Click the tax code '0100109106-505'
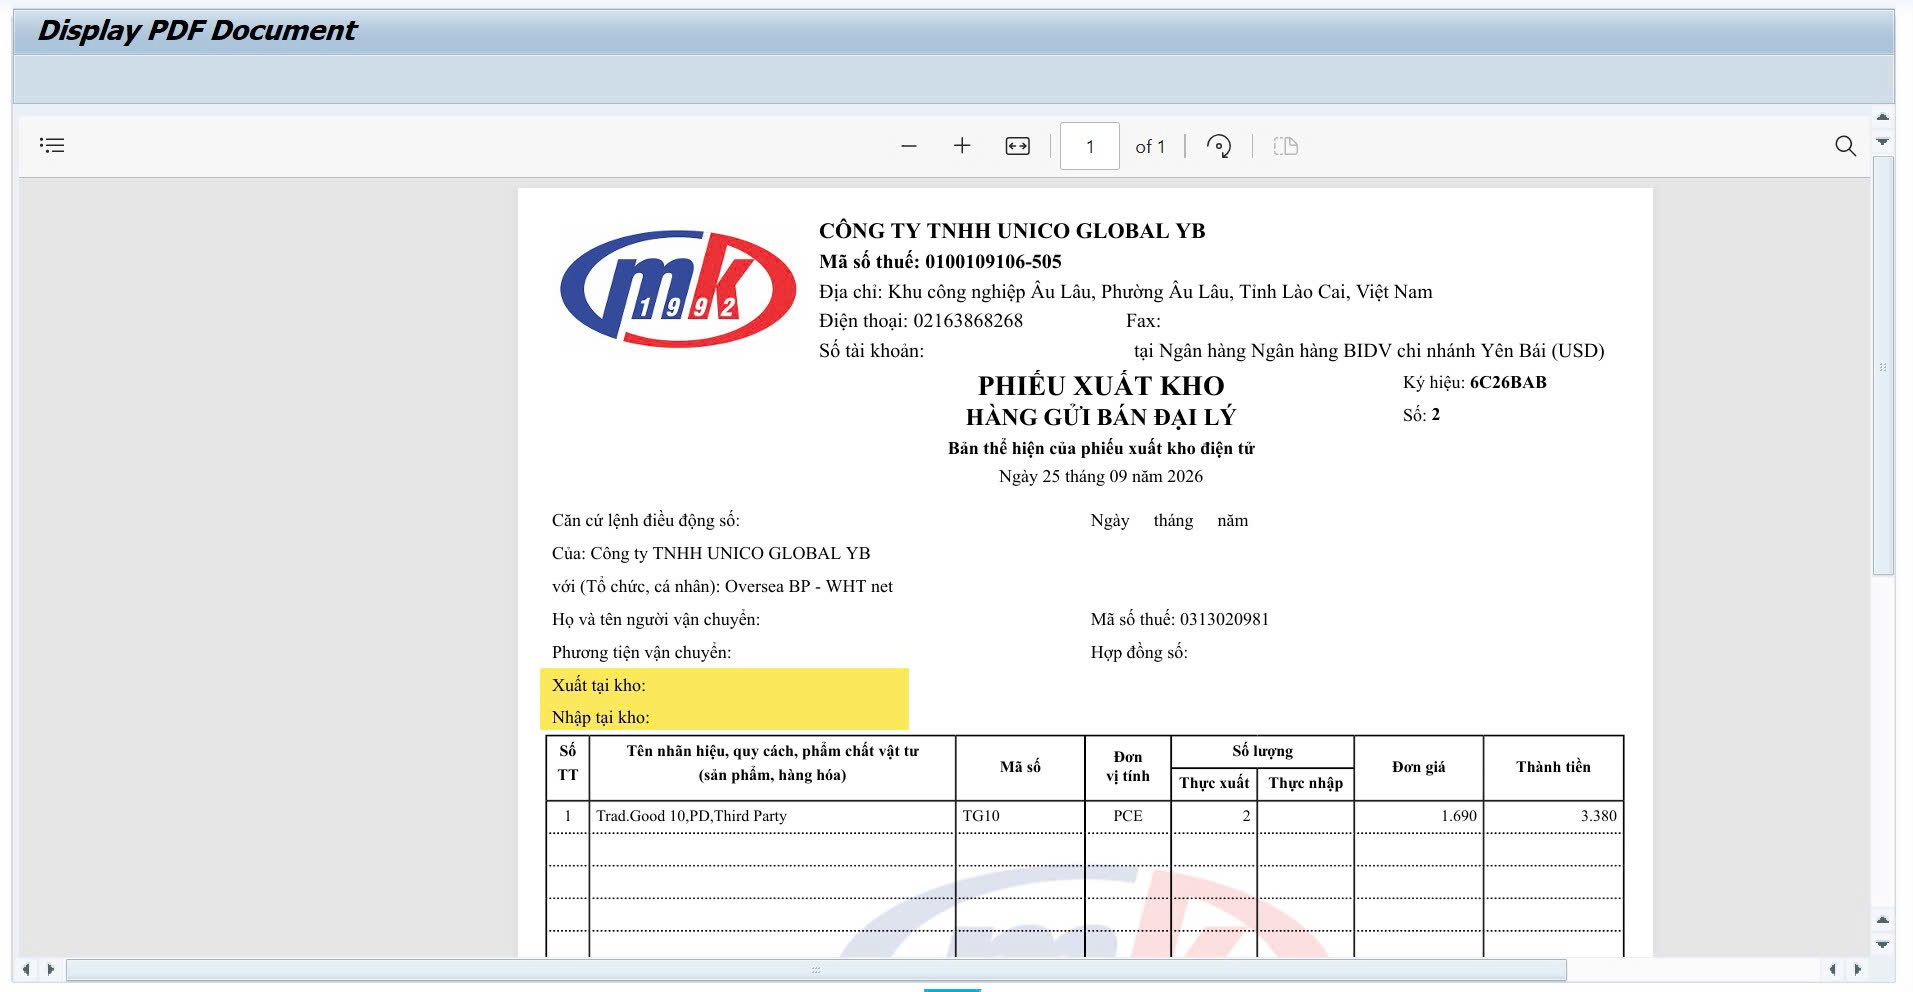 (x=993, y=262)
